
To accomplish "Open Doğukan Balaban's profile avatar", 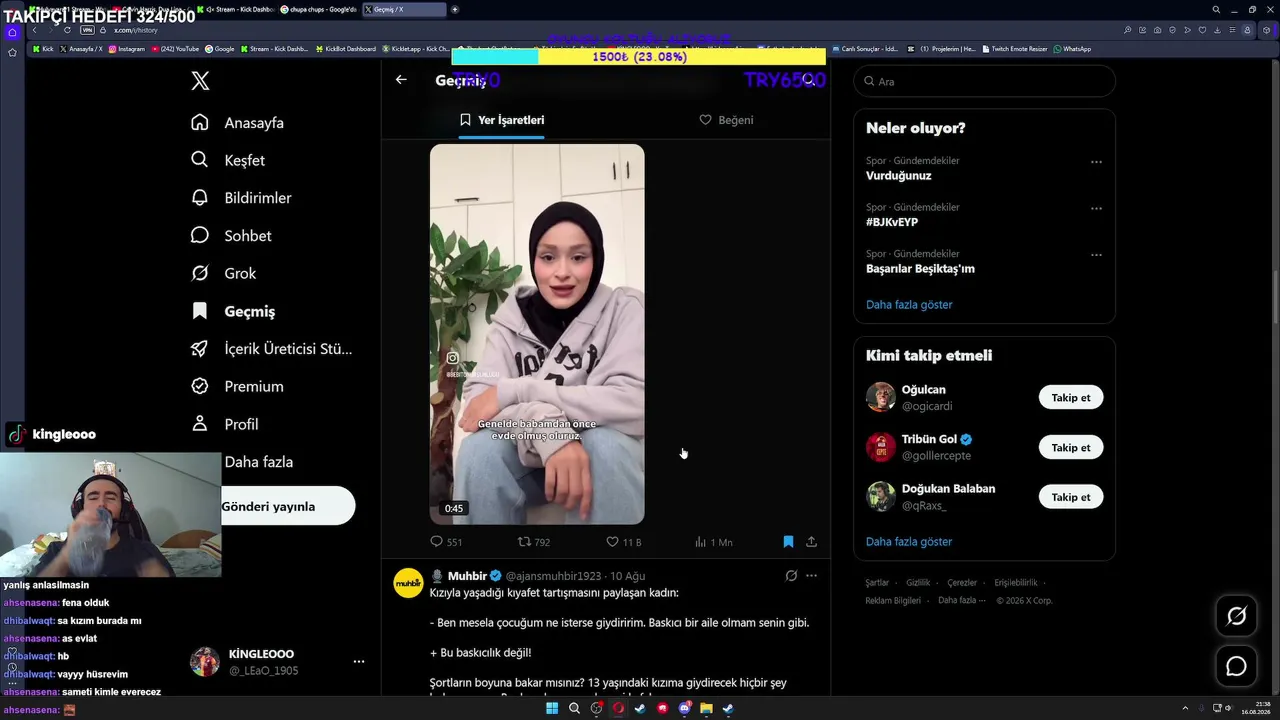I will [881, 497].
